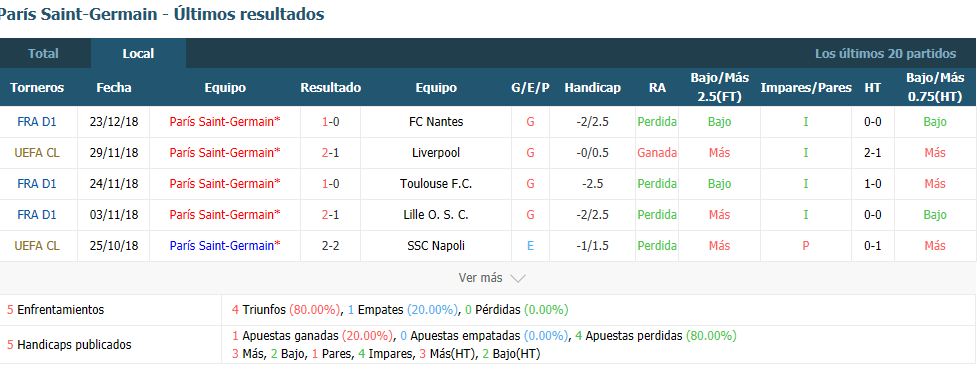
Task: Select the Local tab
Action: click(138, 54)
